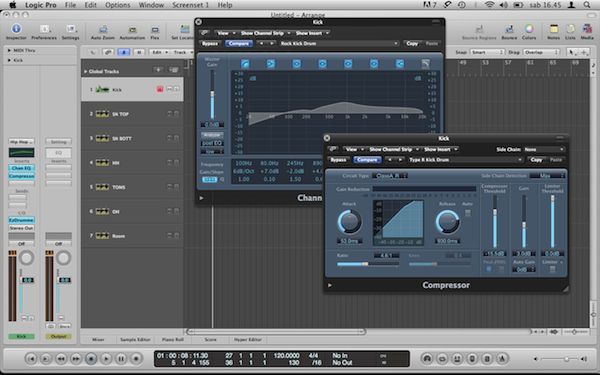Screen dimensions: 600x375
Task: Open the Side Chain Detection dropdown
Action: [547, 176]
